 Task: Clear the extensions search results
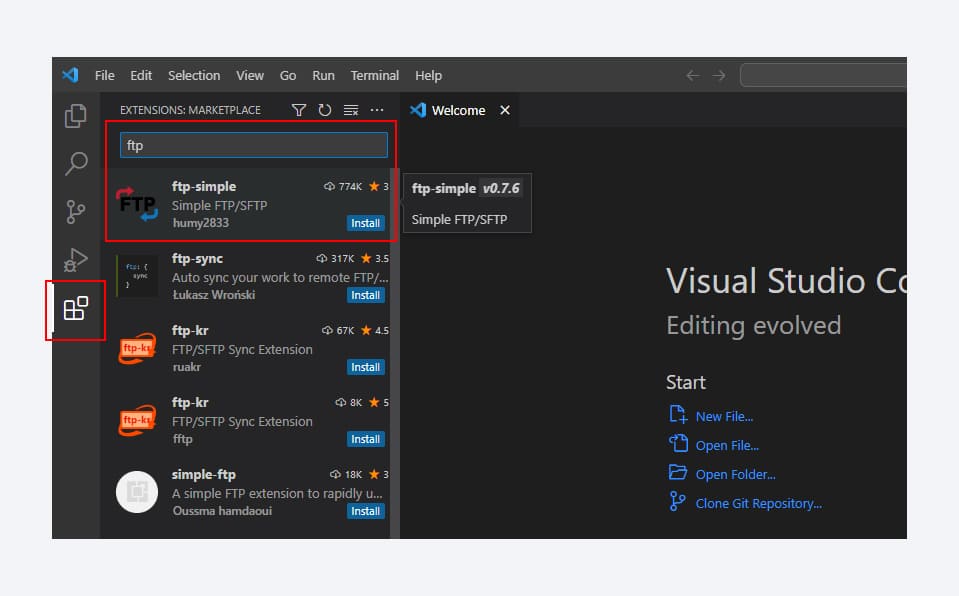(351, 110)
